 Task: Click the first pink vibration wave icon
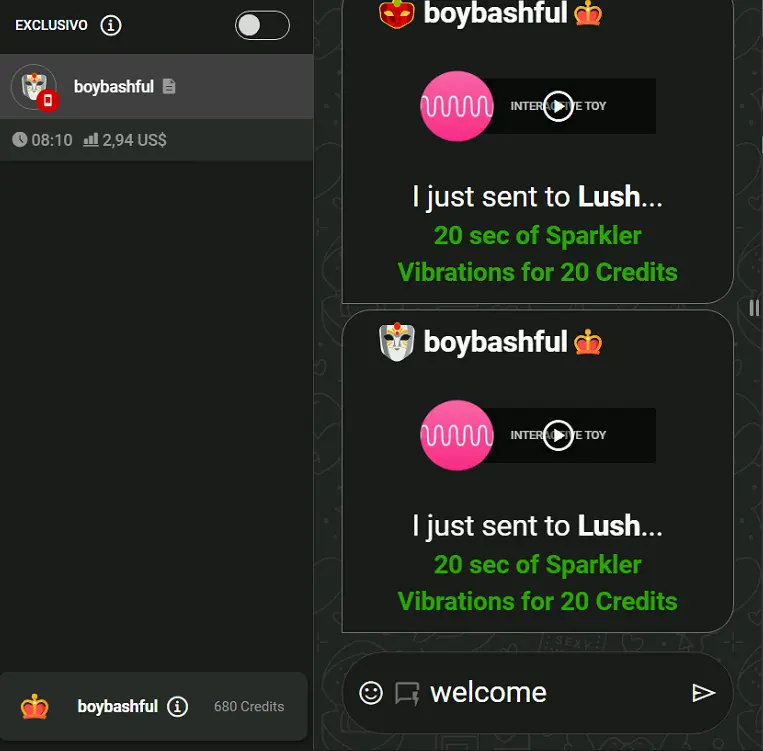point(456,106)
